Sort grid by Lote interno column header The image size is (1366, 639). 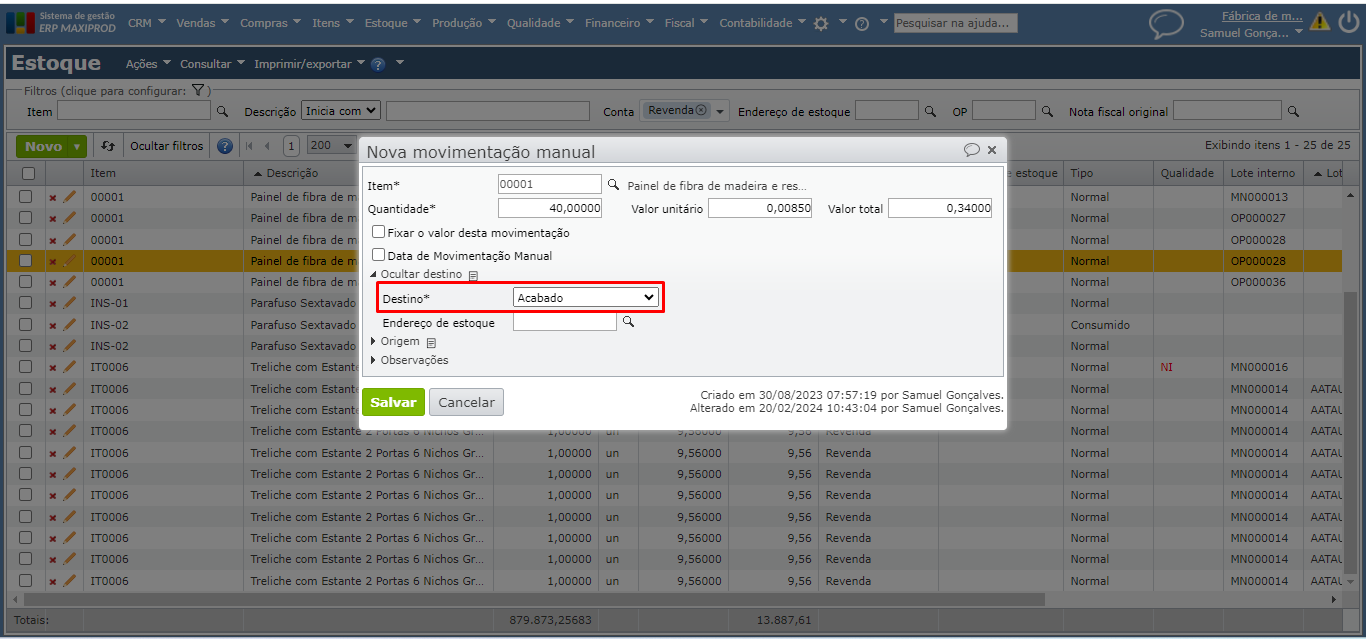[1263, 173]
